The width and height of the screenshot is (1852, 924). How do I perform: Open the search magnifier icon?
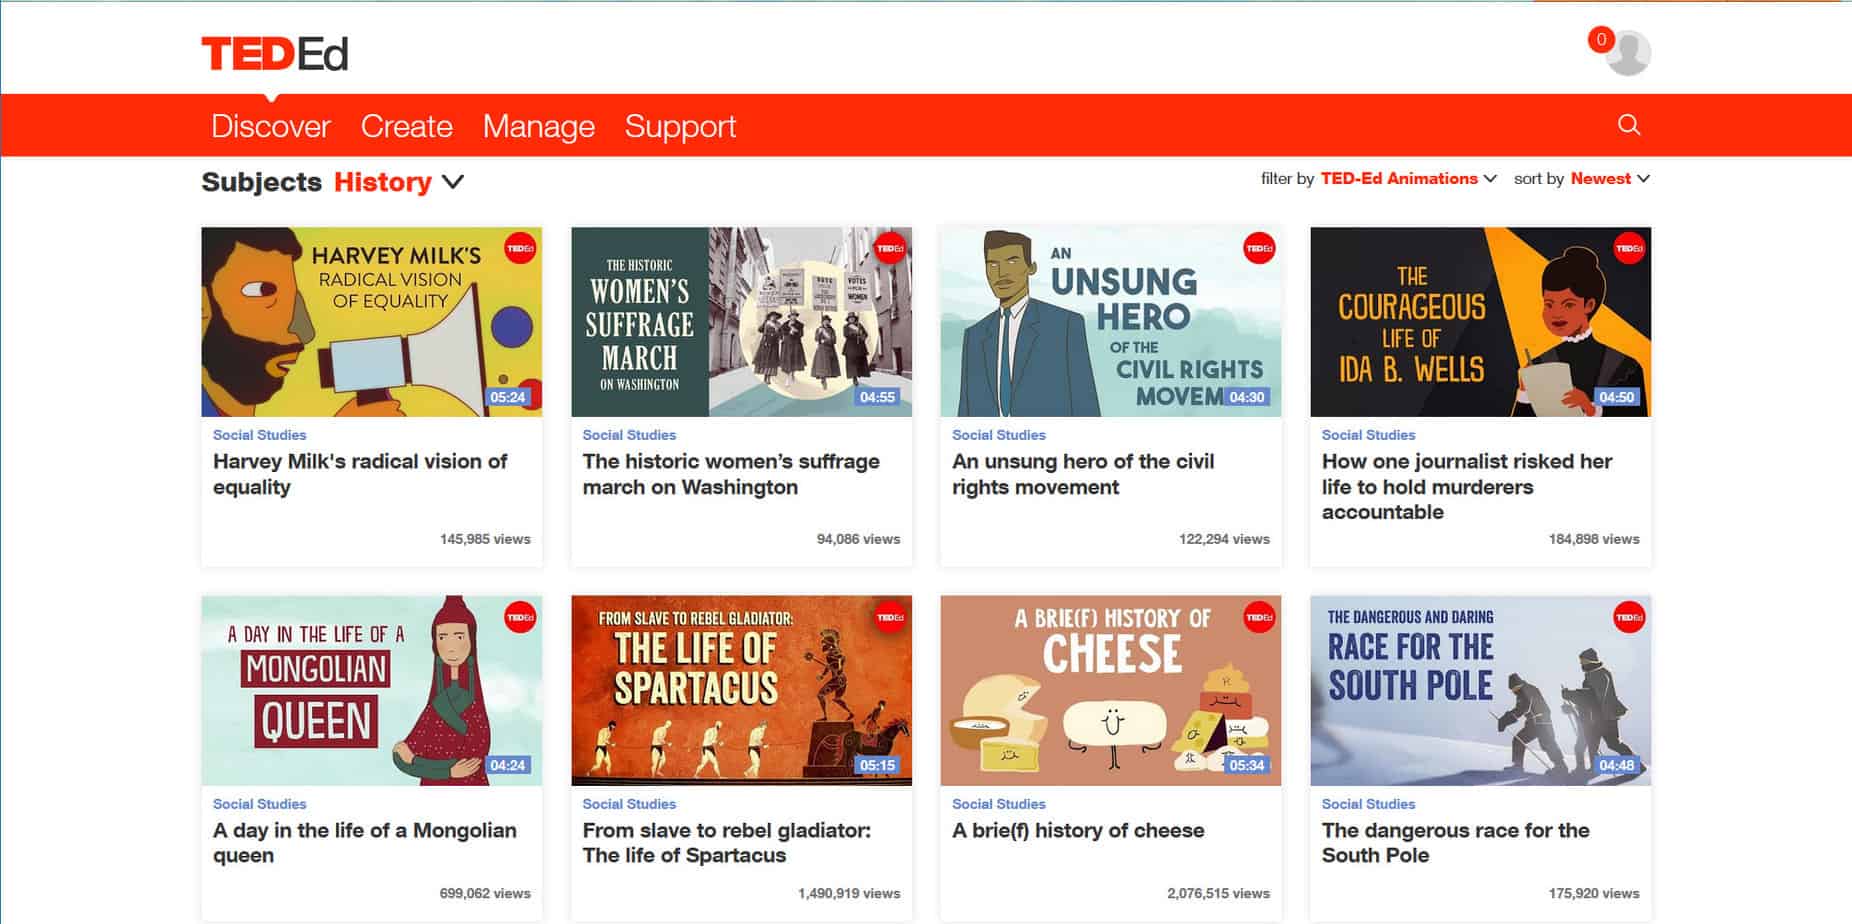1629,125
